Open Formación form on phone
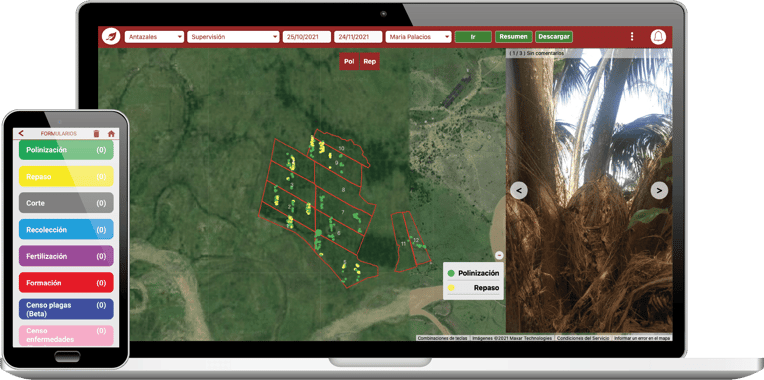 tap(66, 283)
